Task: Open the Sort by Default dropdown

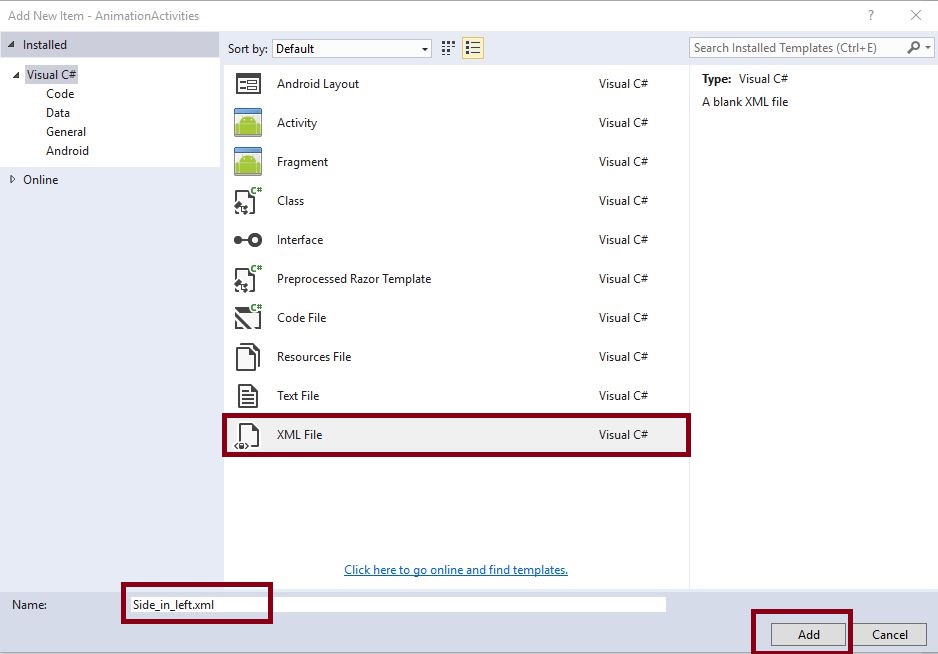Action: point(352,48)
